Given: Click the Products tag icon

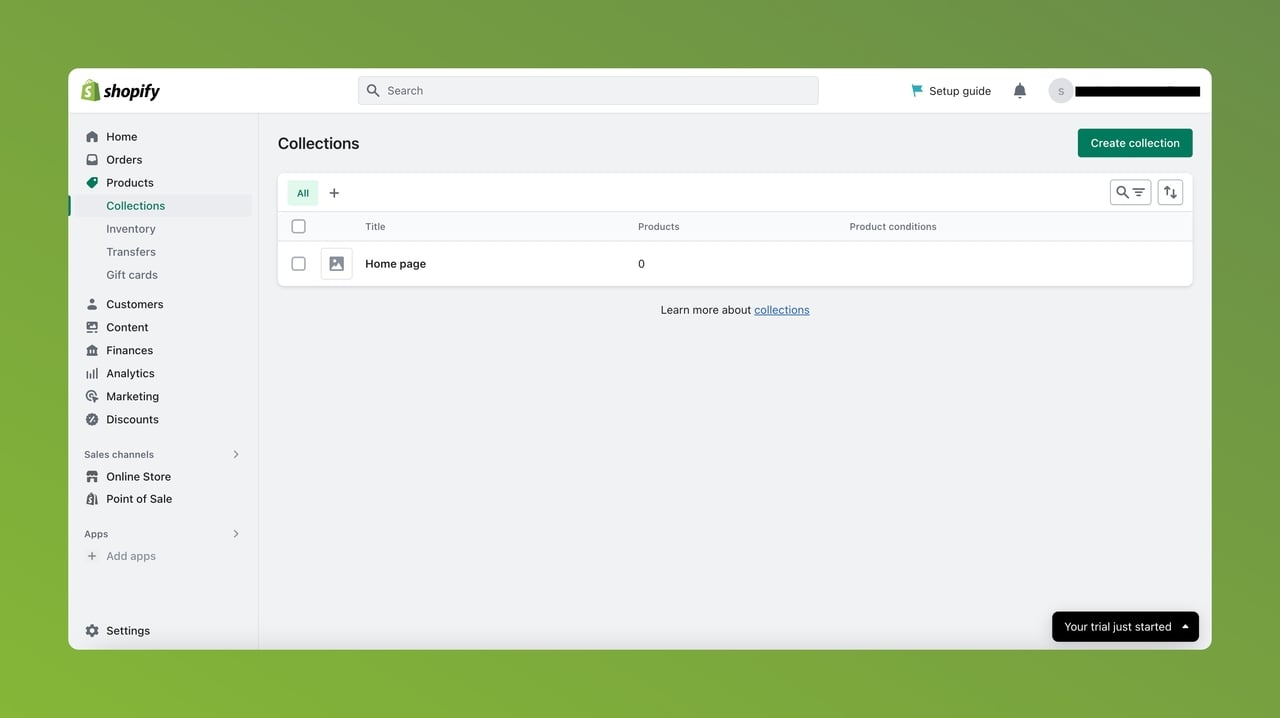Looking at the screenshot, I should tap(92, 183).
